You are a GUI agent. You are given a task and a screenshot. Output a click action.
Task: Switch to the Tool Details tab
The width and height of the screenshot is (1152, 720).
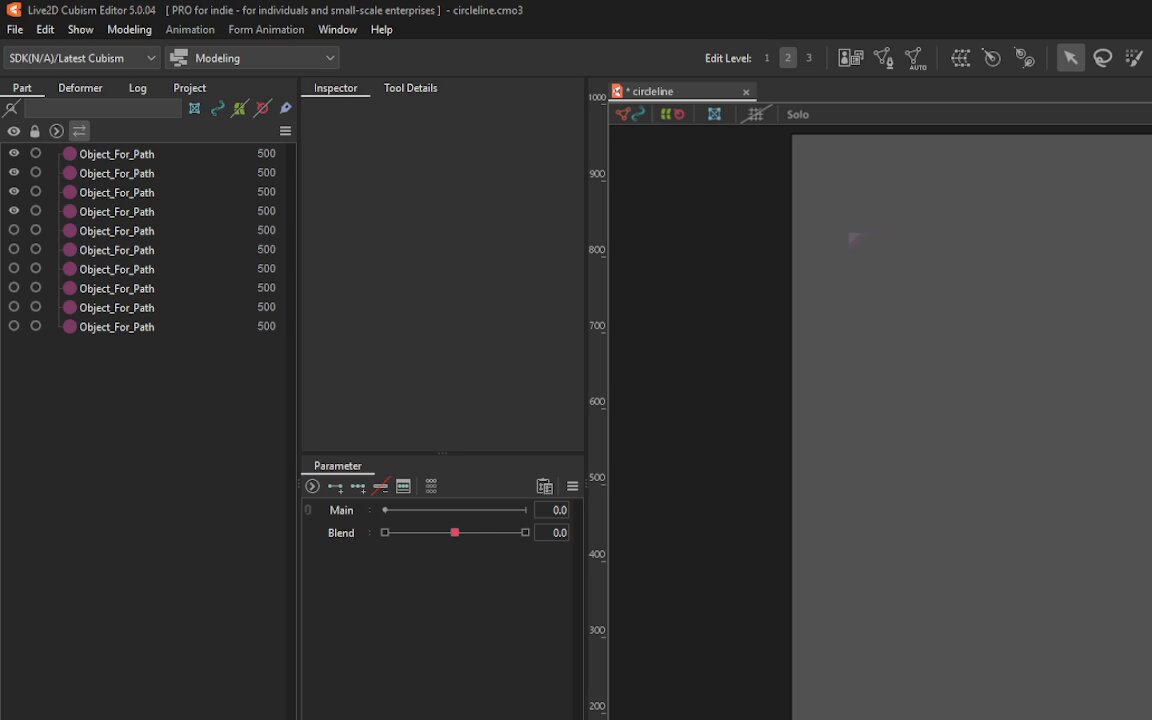click(411, 88)
